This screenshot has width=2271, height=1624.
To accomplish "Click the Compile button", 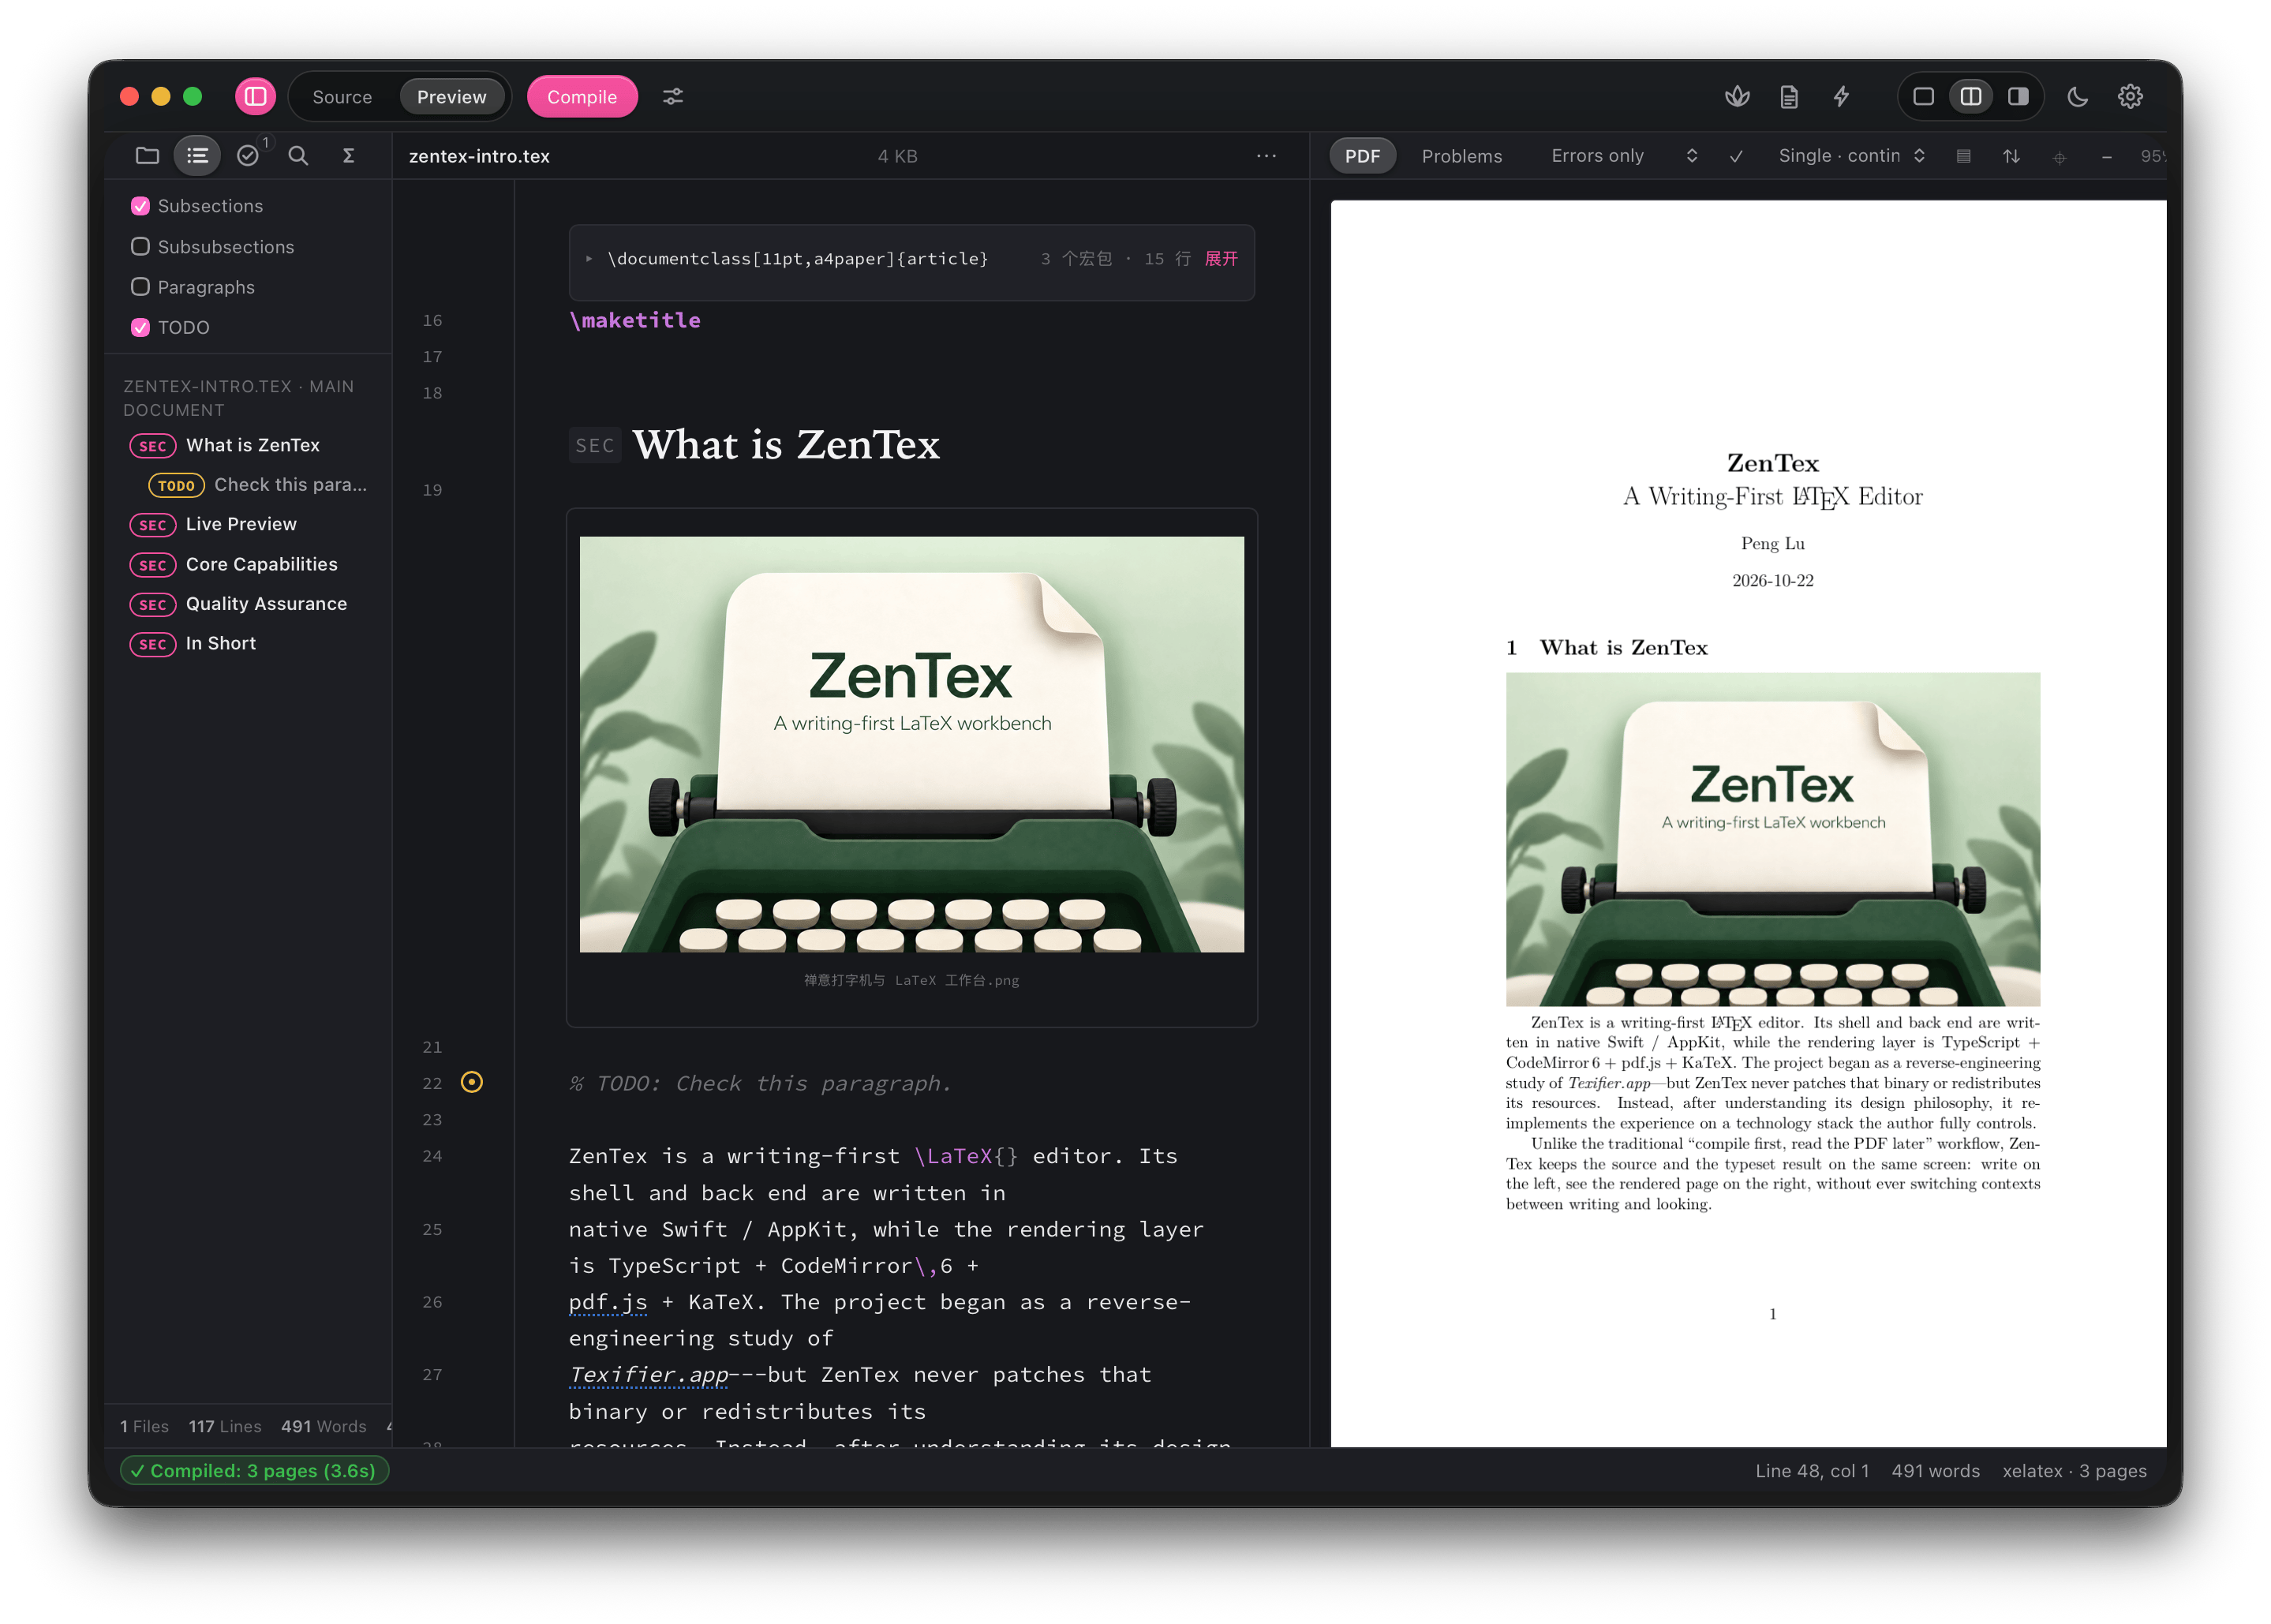I will click(x=582, y=96).
